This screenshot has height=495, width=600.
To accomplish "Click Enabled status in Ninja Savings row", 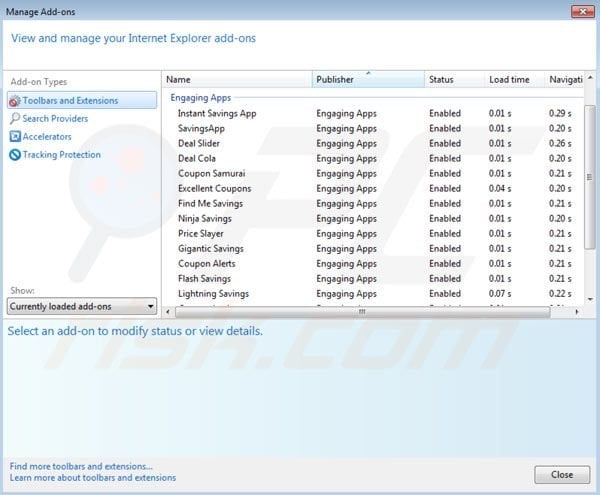I will click(x=445, y=218).
